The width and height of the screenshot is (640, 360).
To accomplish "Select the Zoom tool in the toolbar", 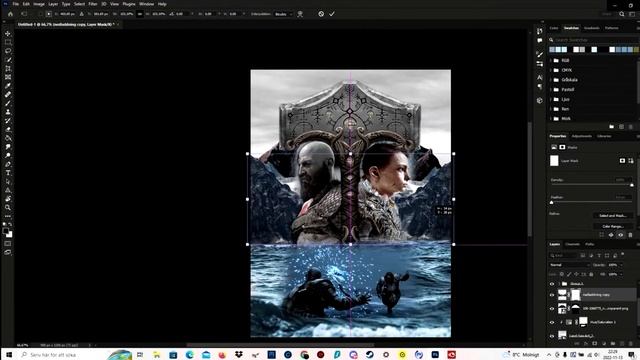I will tap(8, 207).
